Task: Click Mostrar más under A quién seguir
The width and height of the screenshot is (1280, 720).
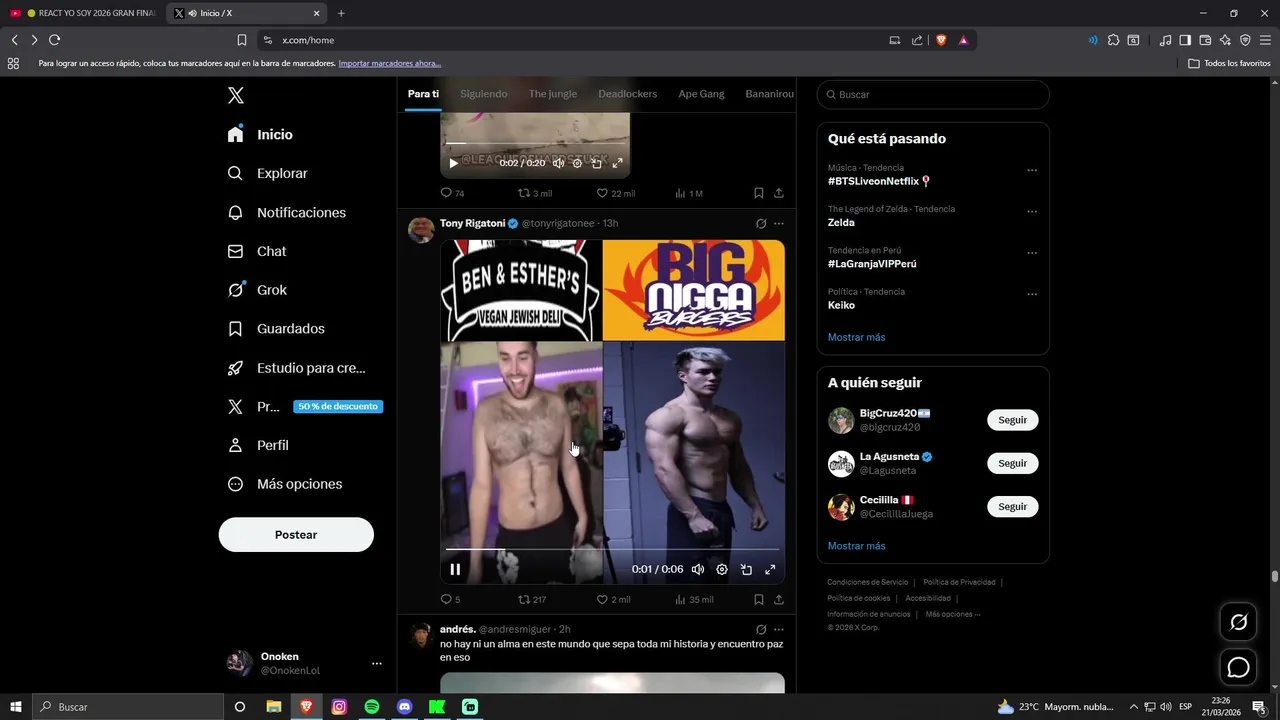Action: coord(856,546)
